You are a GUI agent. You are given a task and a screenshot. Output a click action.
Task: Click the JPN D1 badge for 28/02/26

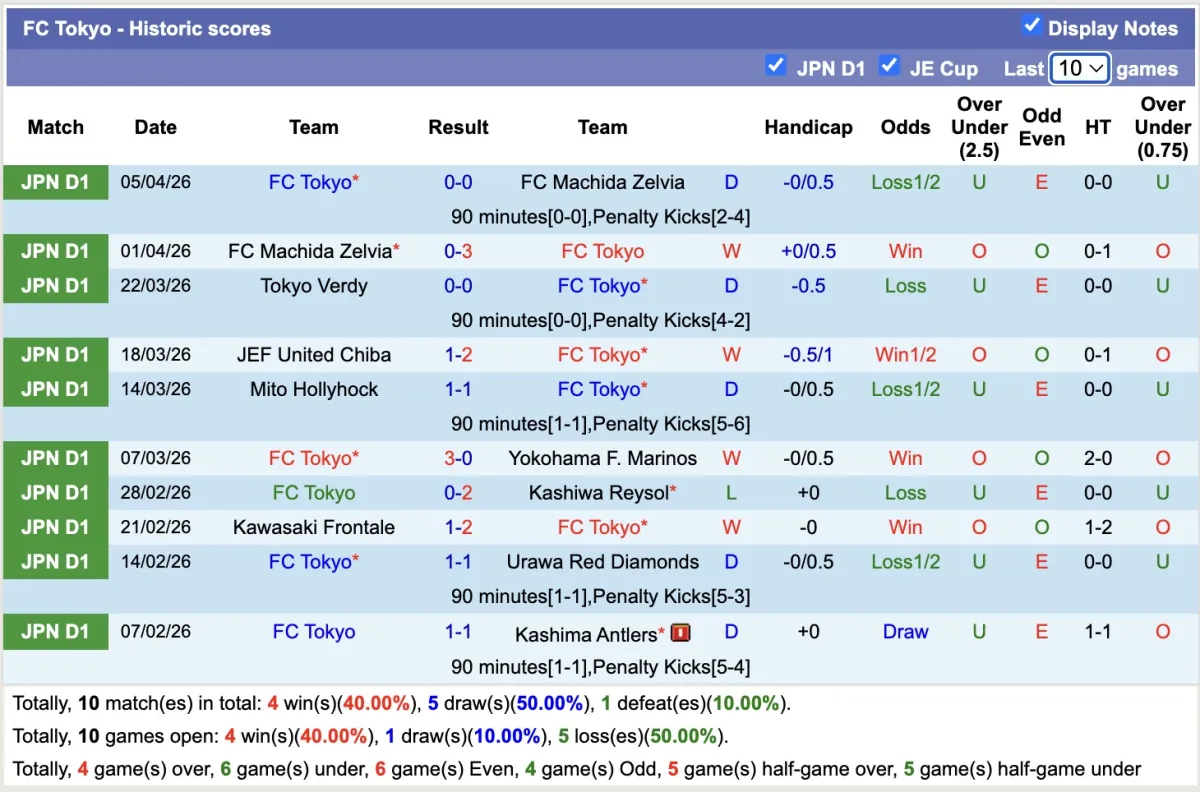pyautogui.click(x=55, y=493)
